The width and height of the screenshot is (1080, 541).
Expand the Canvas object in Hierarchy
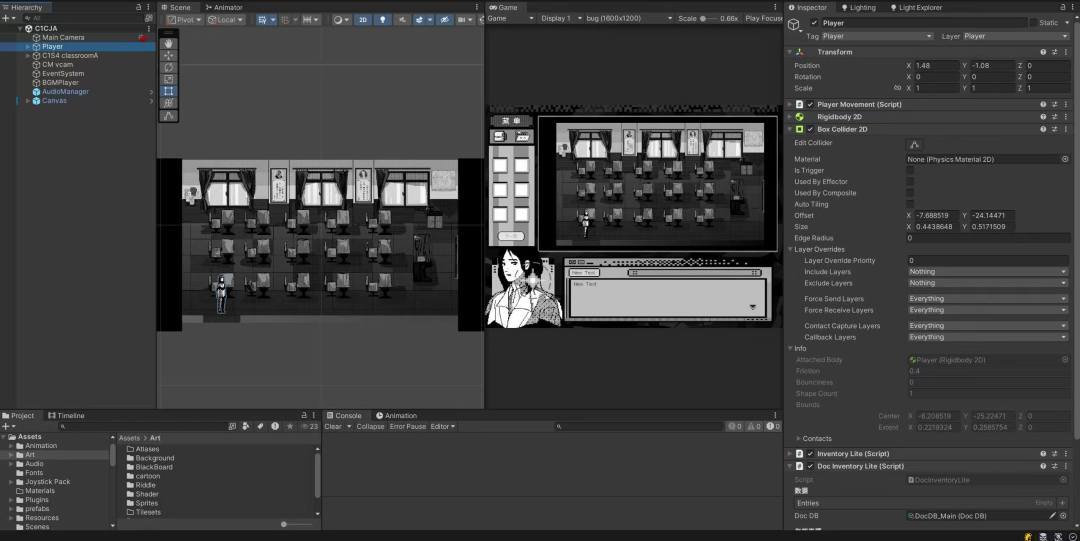pos(28,100)
